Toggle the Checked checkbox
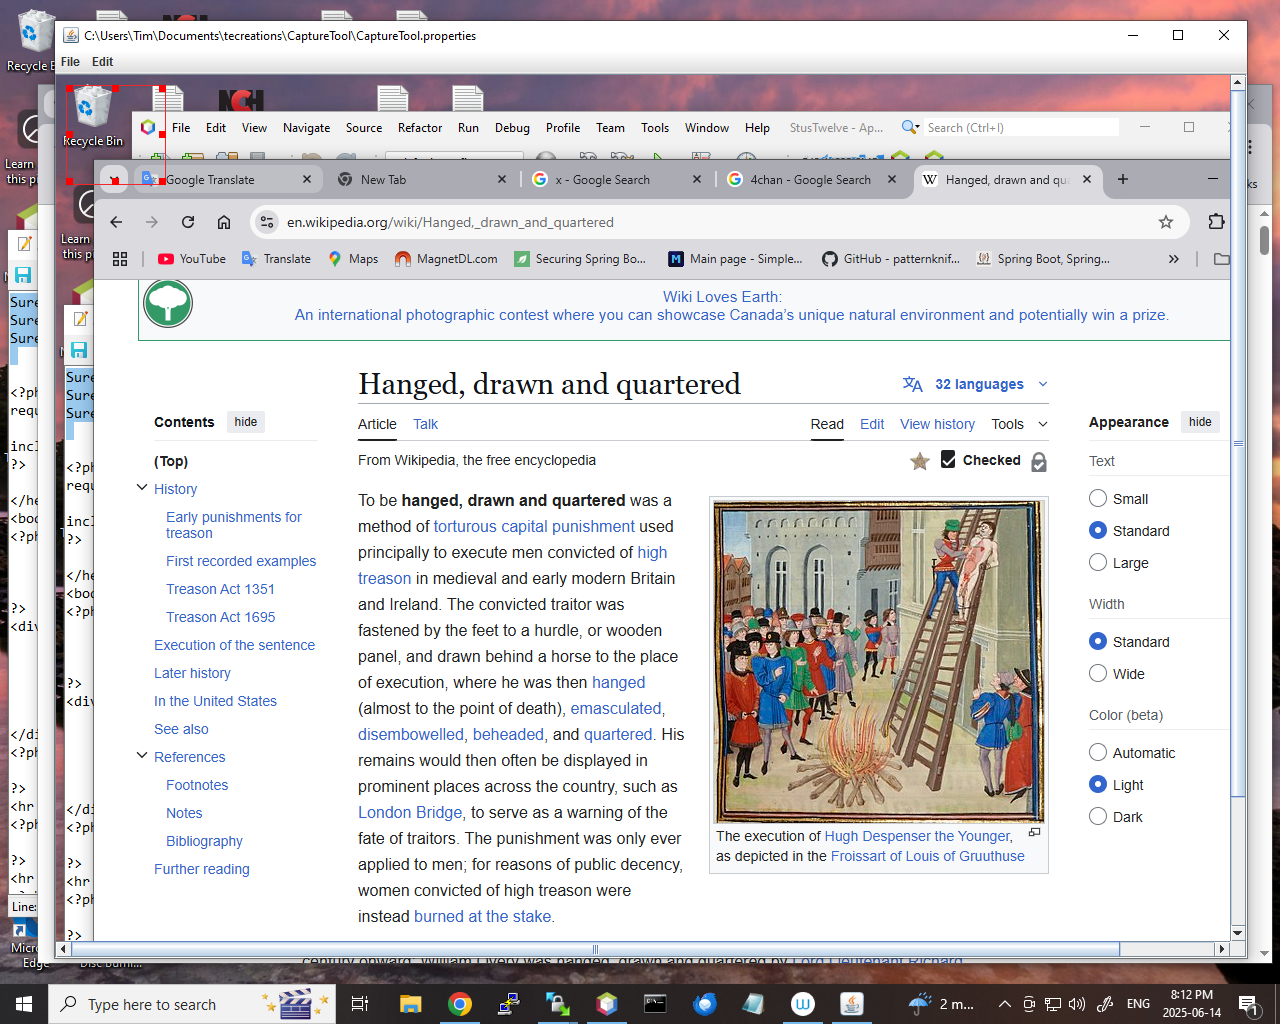 (x=948, y=459)
